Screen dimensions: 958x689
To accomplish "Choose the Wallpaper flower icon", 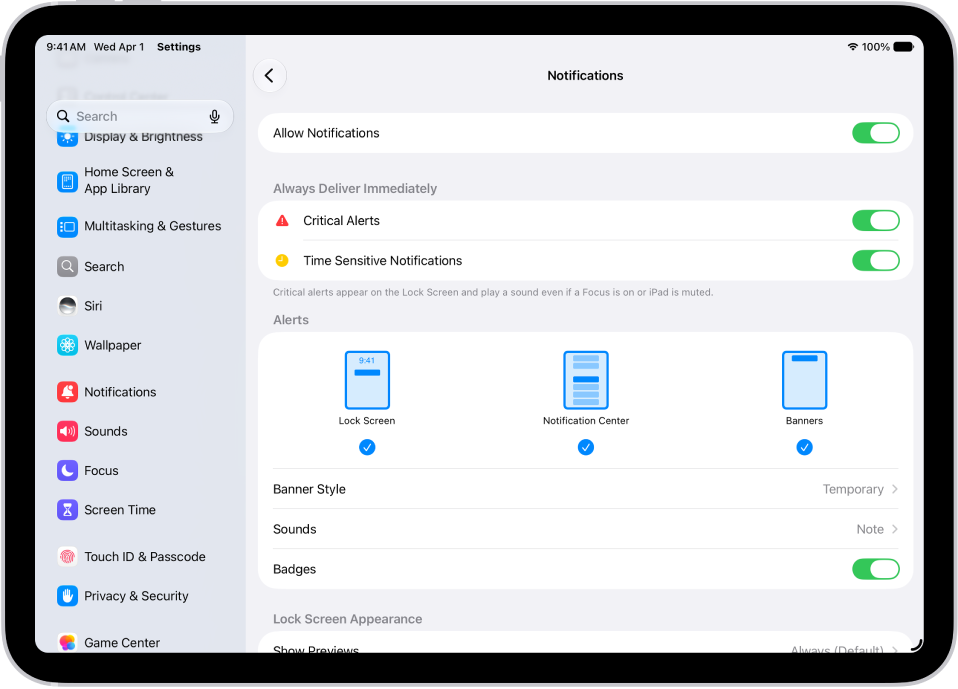I will (67, 346).
